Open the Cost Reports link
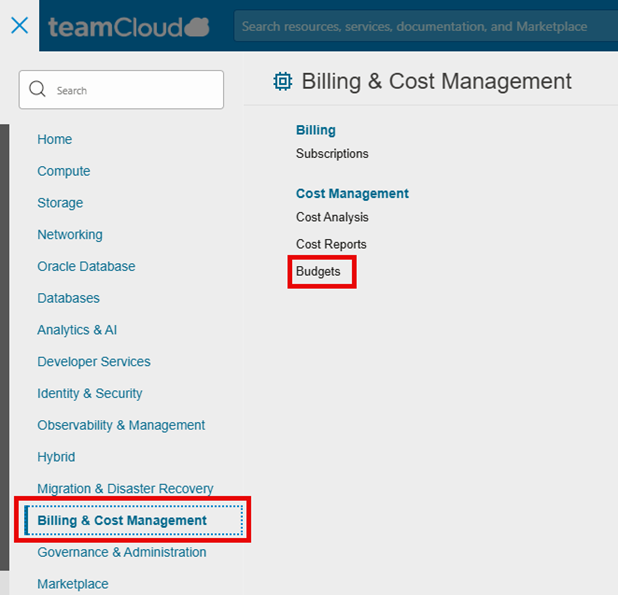Image resolution: width=618 pixels, height=595 pixels. pyautogui.click(x=331, y=244)
